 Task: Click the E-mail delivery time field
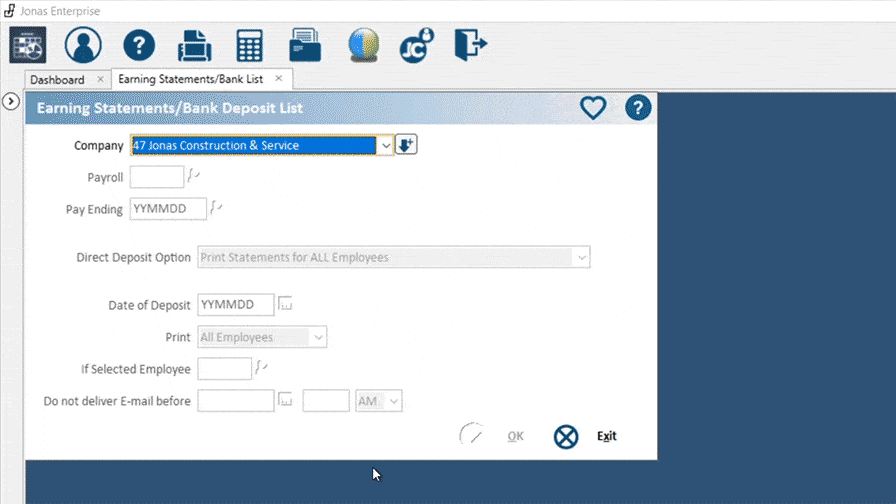pos(326,401)
